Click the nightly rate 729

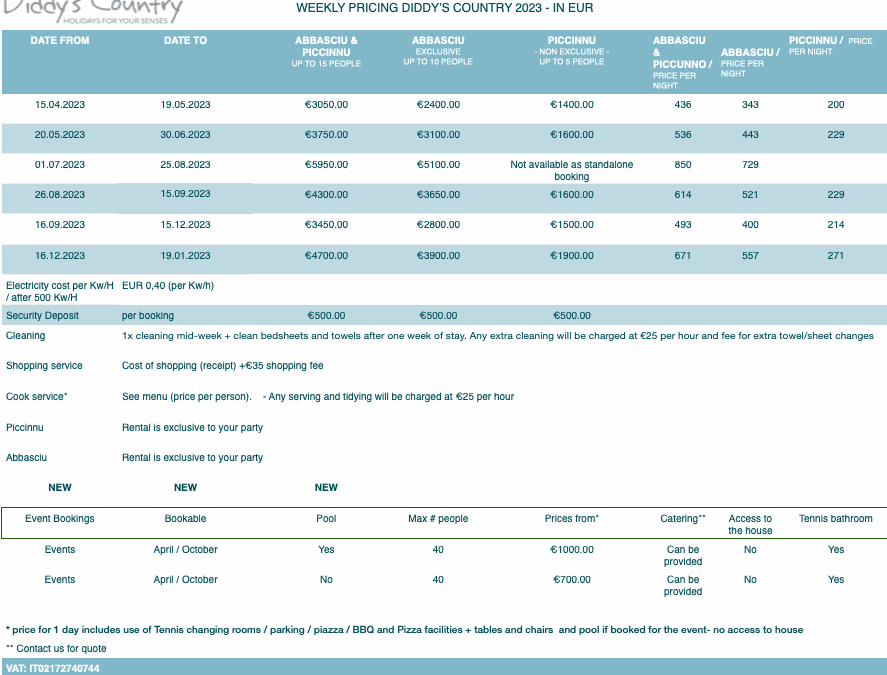coord(750,165)
